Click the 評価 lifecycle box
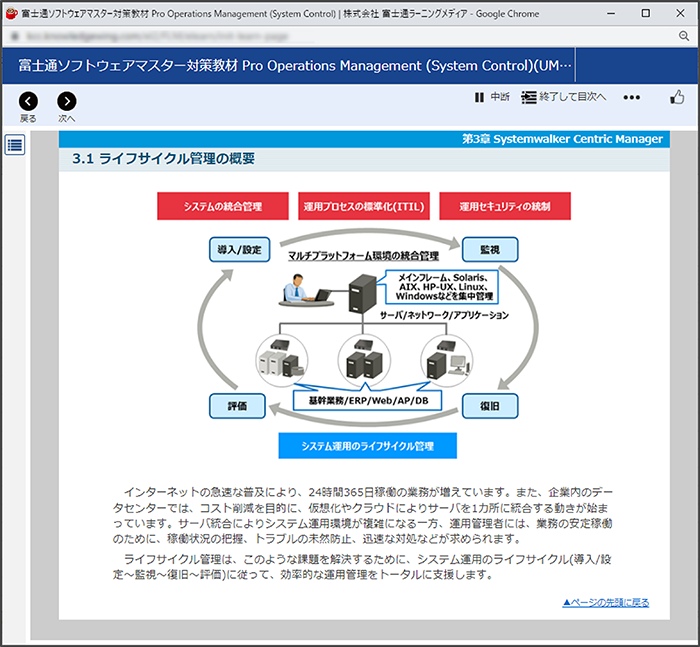This screenshot has width=700, height=647. 238,406
